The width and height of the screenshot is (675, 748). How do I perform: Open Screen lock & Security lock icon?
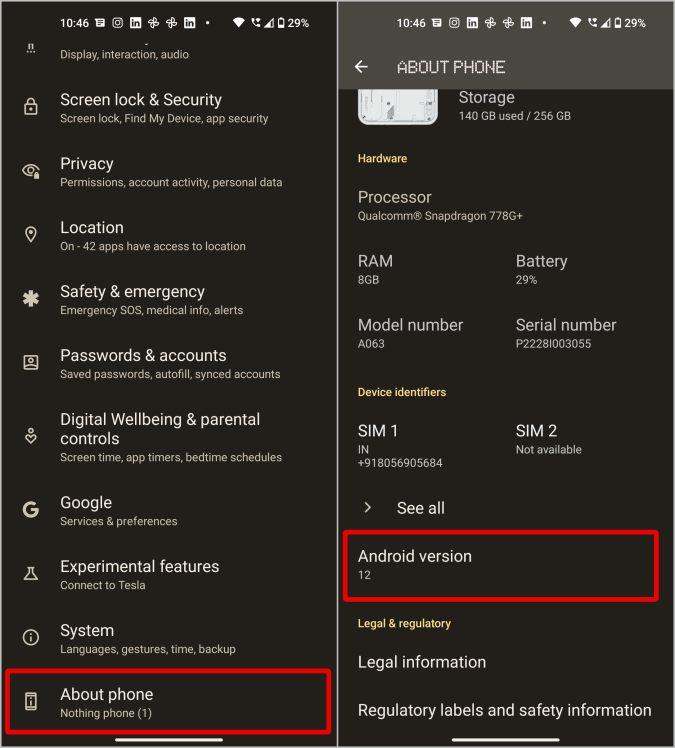tap(31, 107)
